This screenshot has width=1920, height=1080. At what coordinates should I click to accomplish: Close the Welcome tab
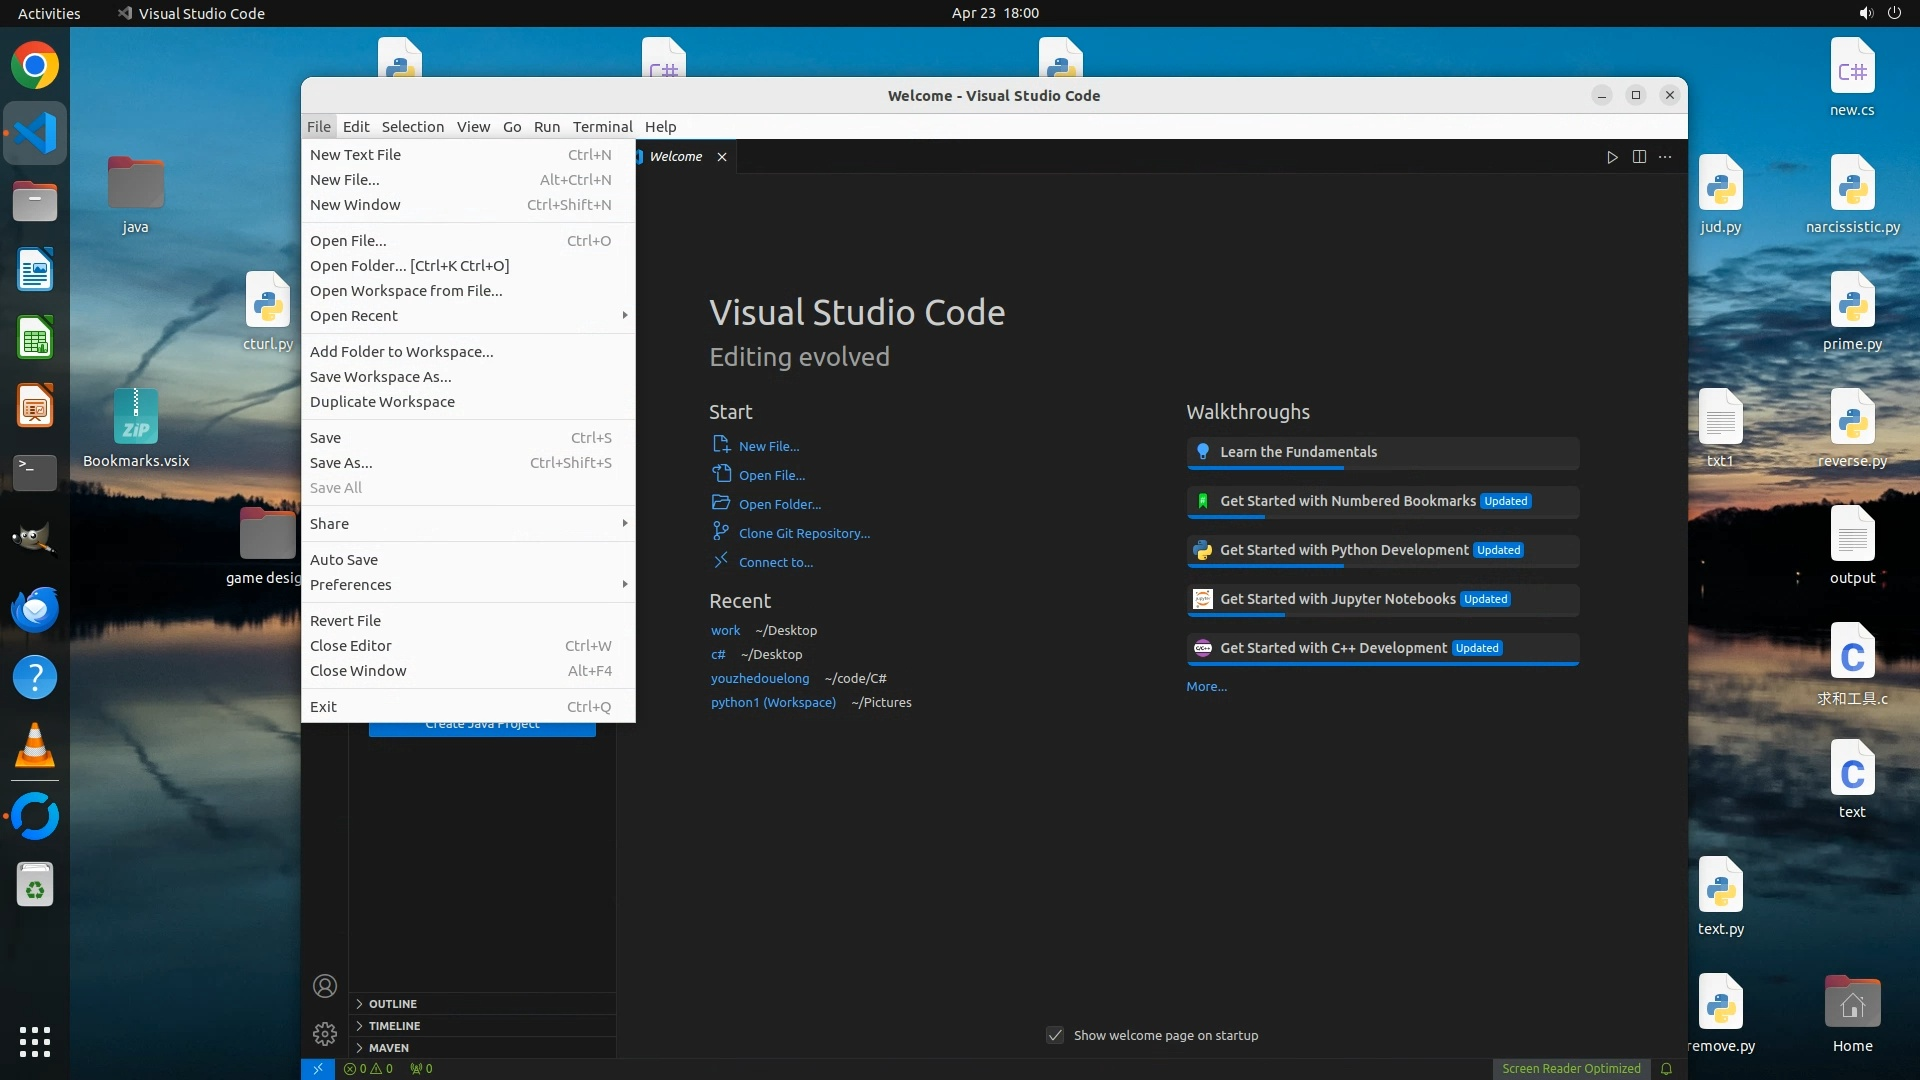click(x=722, y=157)
